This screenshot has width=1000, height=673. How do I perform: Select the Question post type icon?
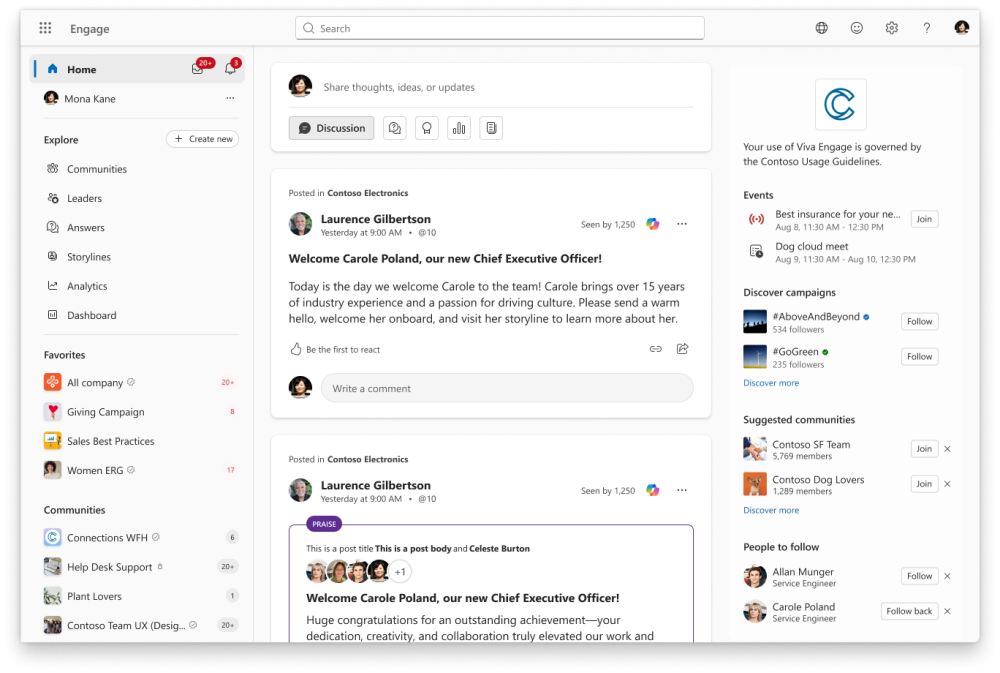(395, 128)
